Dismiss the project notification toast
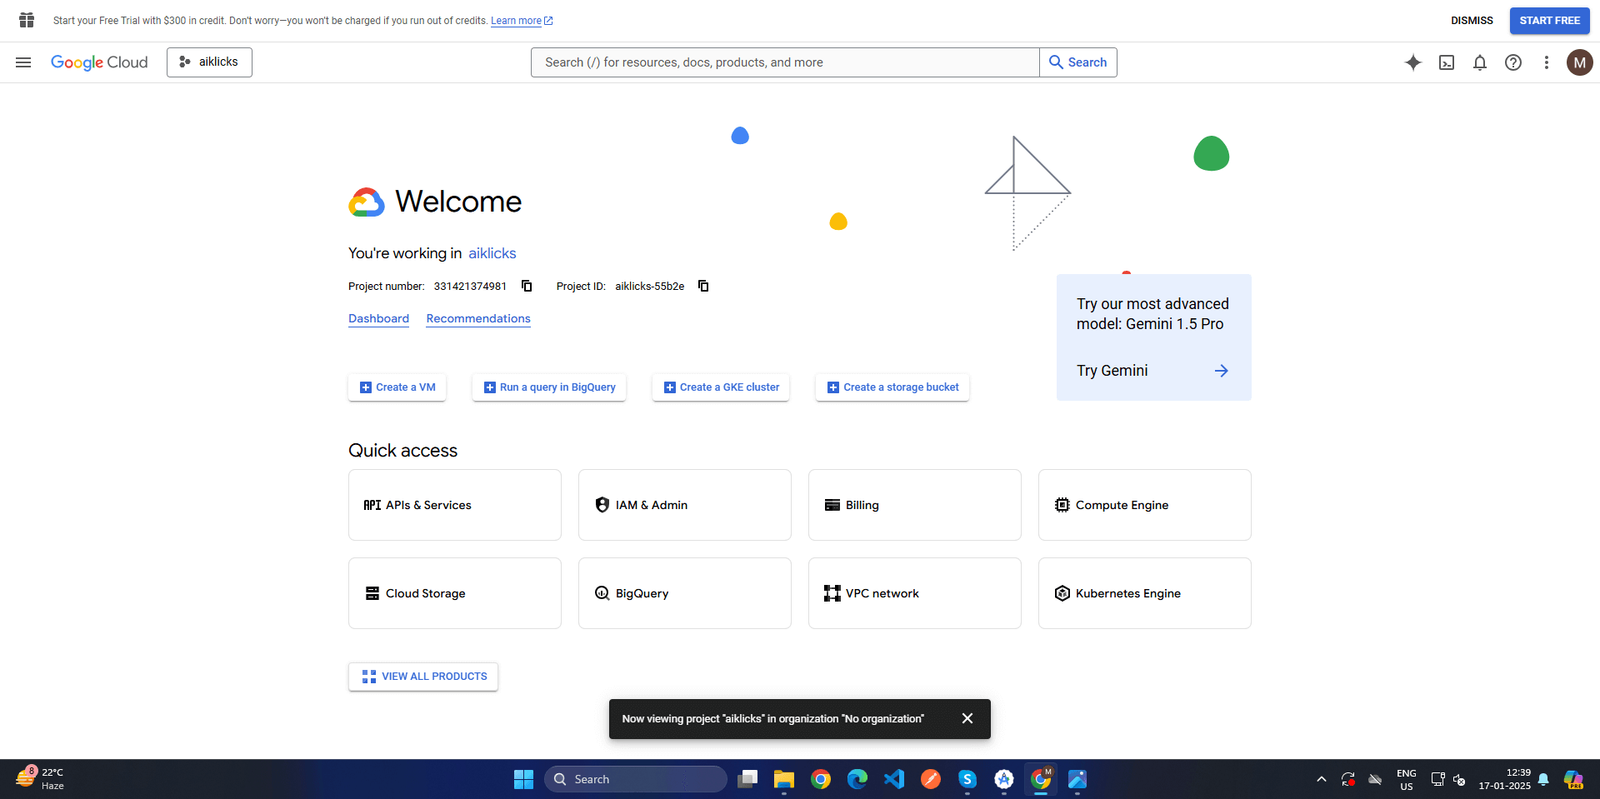The image size is (1600, 799). (x=967, y=719)
